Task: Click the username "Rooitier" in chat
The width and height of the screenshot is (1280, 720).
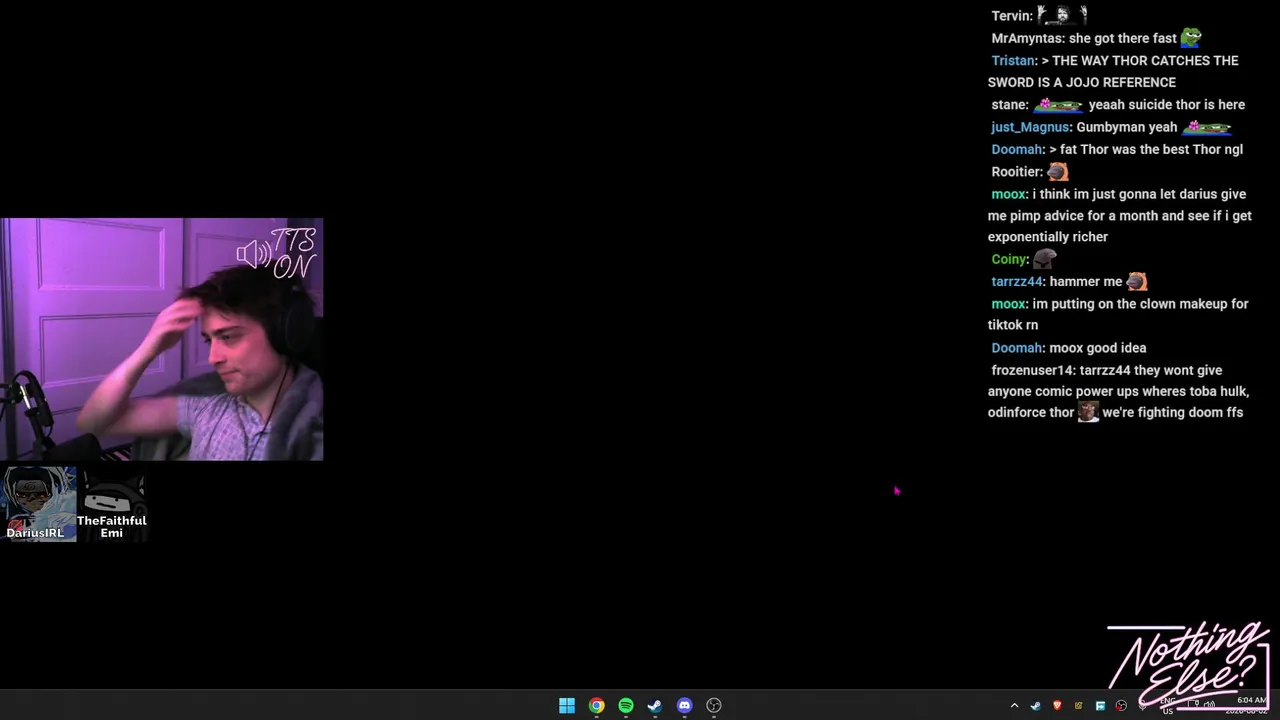Action: (1015, 171)
